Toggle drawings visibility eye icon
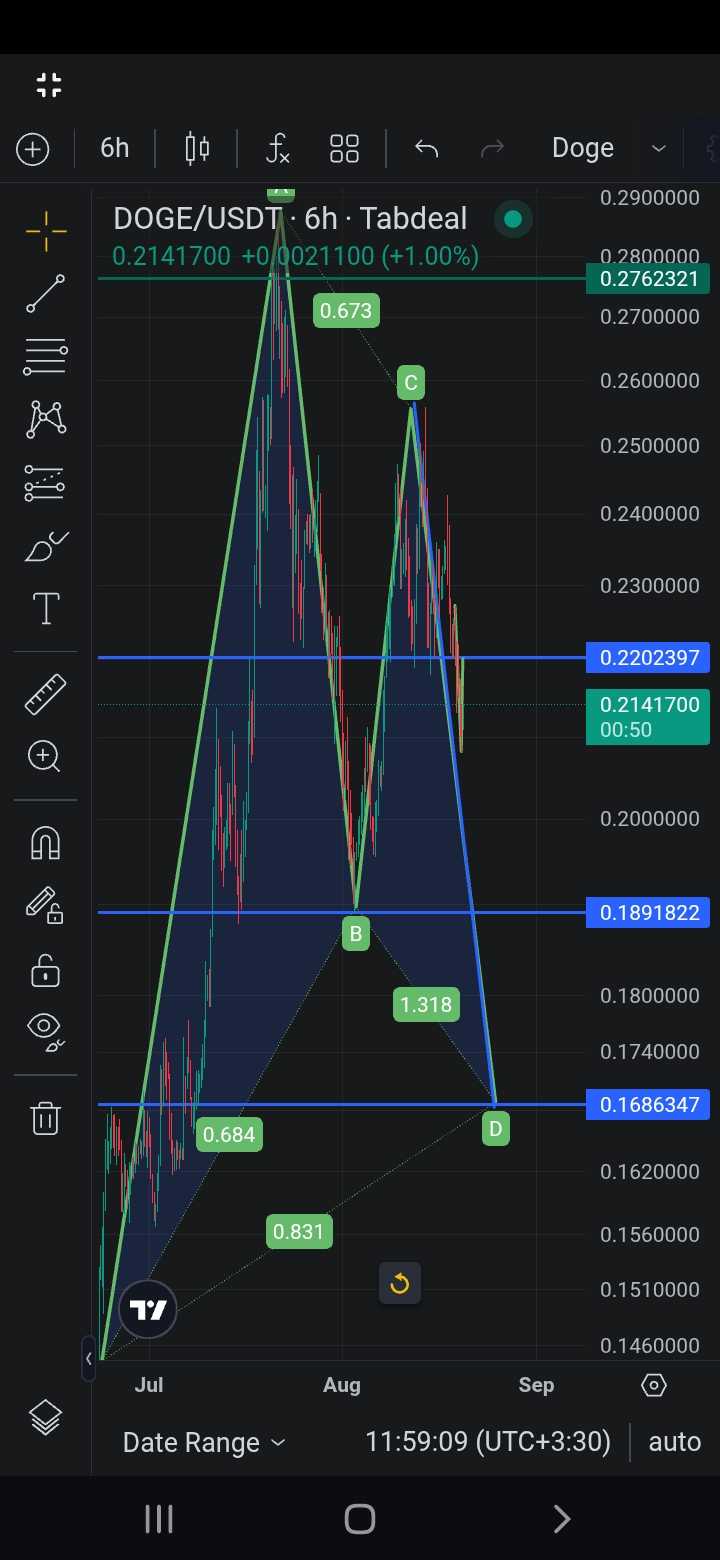 point(46,1029)
